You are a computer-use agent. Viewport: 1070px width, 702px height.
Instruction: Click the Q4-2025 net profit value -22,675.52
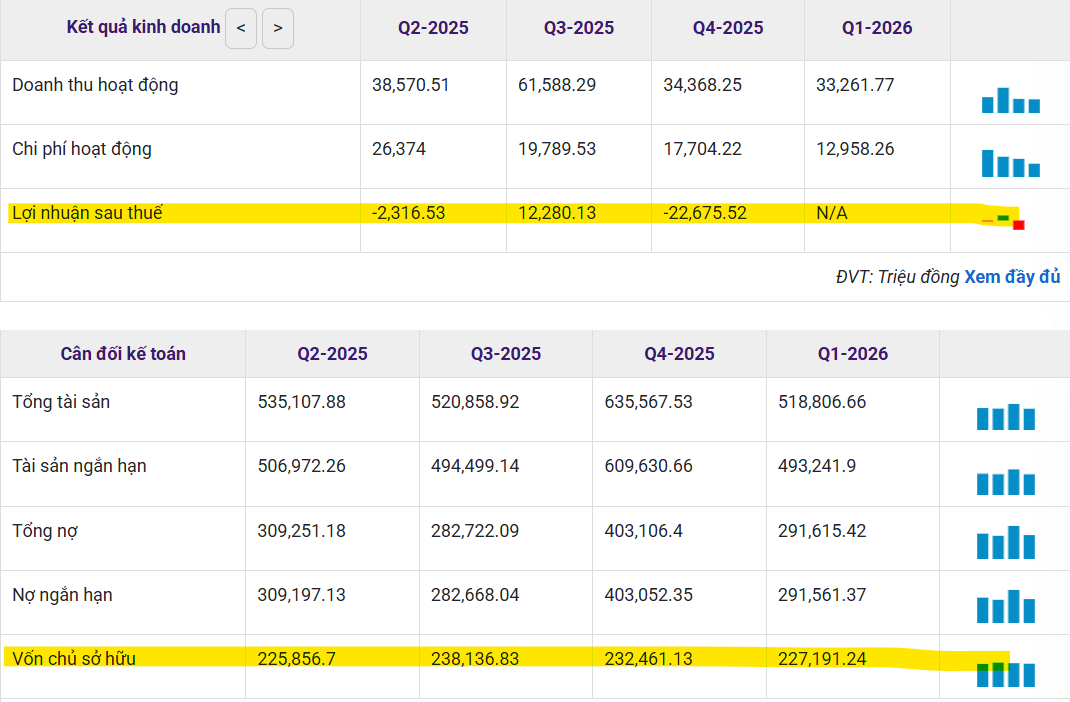(x=705, y=213)
